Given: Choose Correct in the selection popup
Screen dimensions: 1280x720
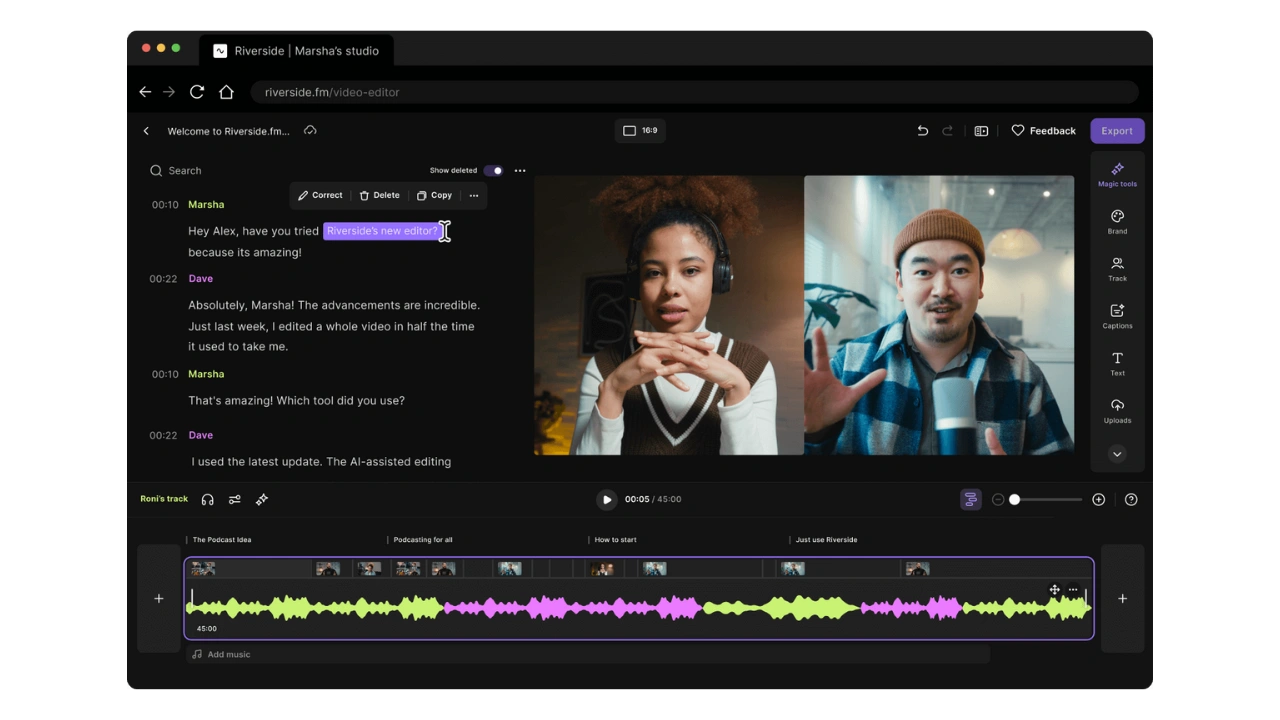Looking at the screenshot, I should pos(320,196).
